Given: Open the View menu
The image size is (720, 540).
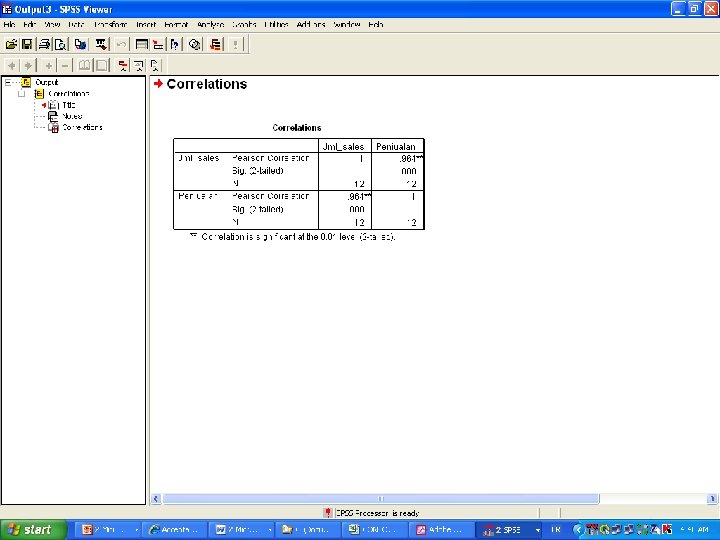Looking at the screenshot, I should pos(52,24).
